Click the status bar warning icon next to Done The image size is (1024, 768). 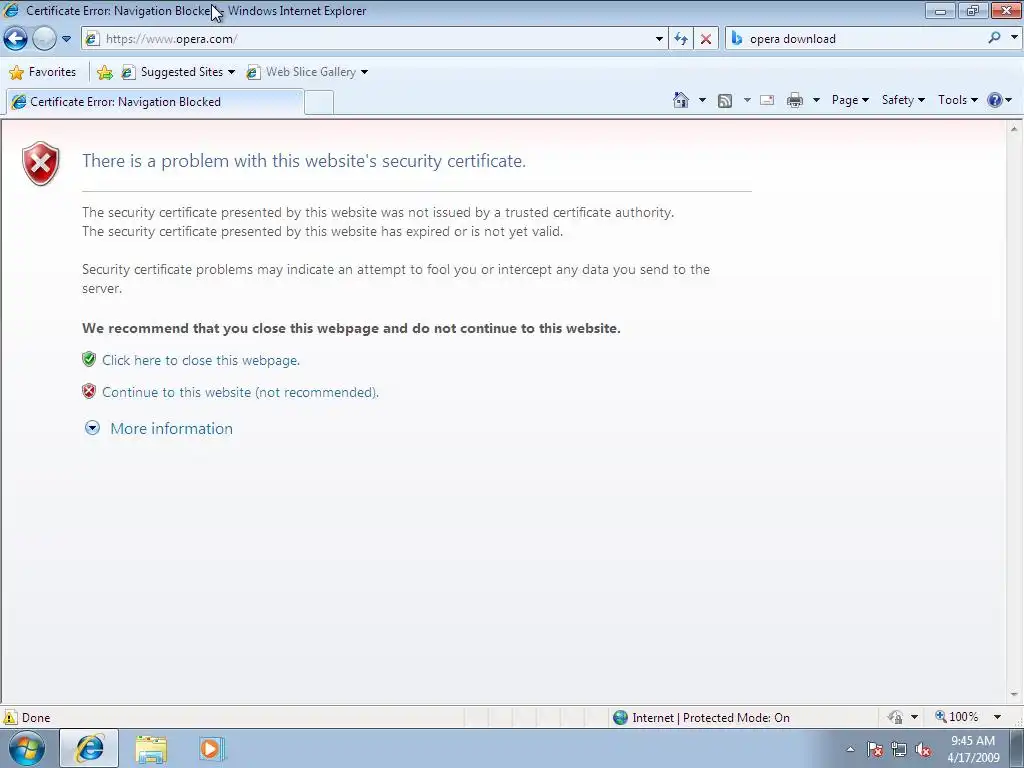[x=10, y=717]
